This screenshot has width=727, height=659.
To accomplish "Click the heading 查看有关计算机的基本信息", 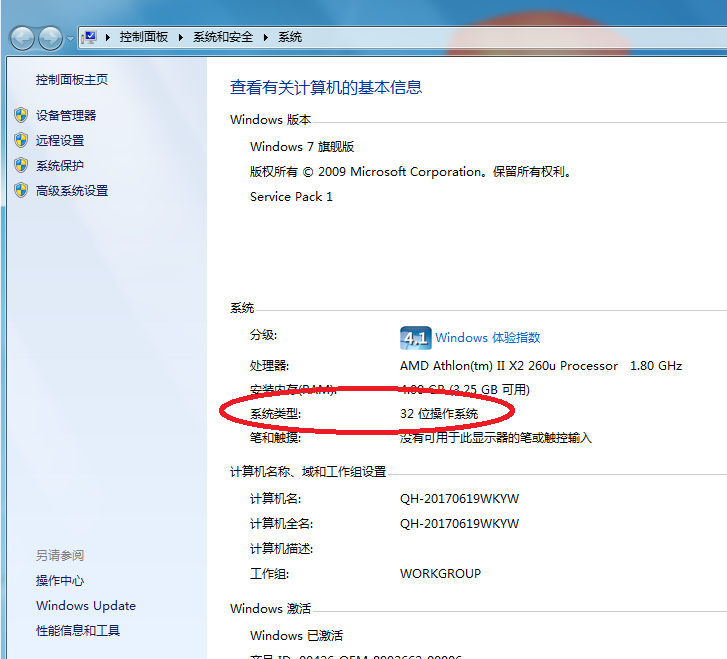I will [326, 88].
